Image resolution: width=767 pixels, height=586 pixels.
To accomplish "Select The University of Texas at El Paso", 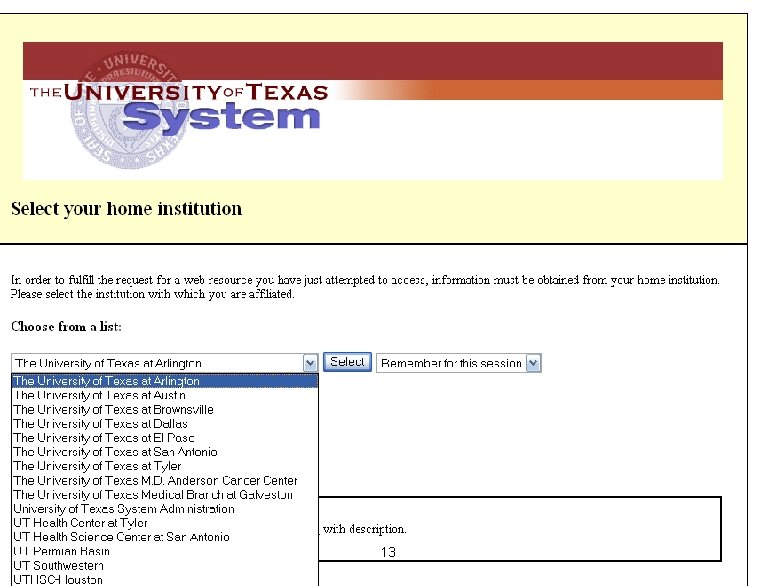I will tap(165, 437).
